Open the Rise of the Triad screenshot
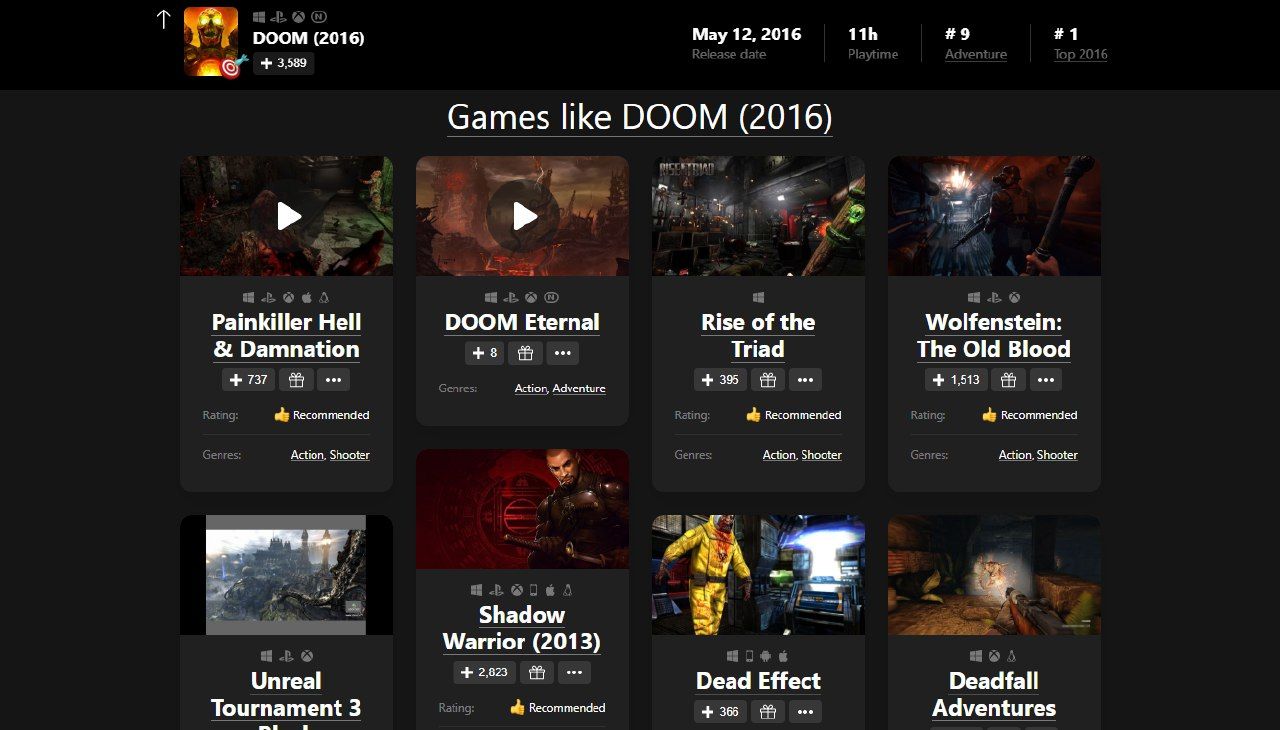1280x730 pixels. (x=758, y=216)
